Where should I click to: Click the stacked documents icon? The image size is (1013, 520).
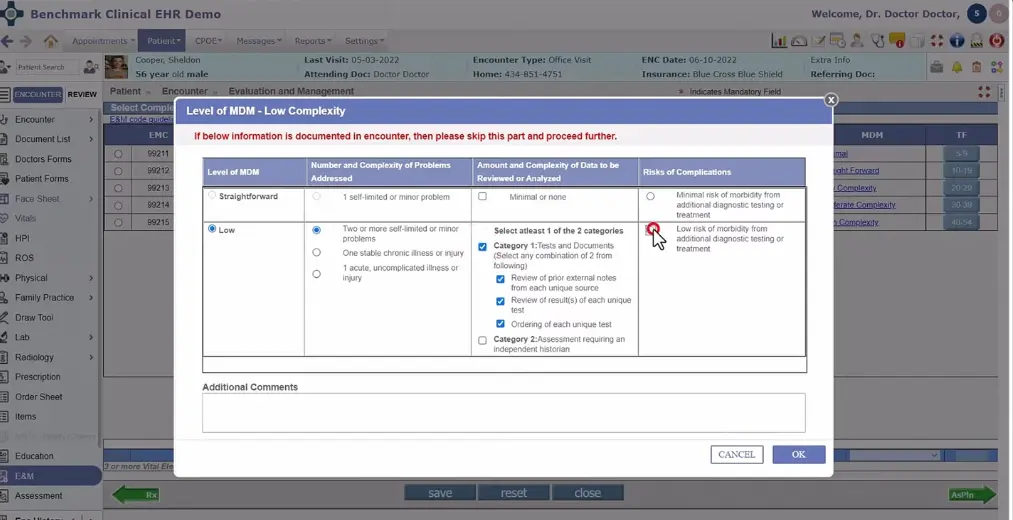coord(917,41)
